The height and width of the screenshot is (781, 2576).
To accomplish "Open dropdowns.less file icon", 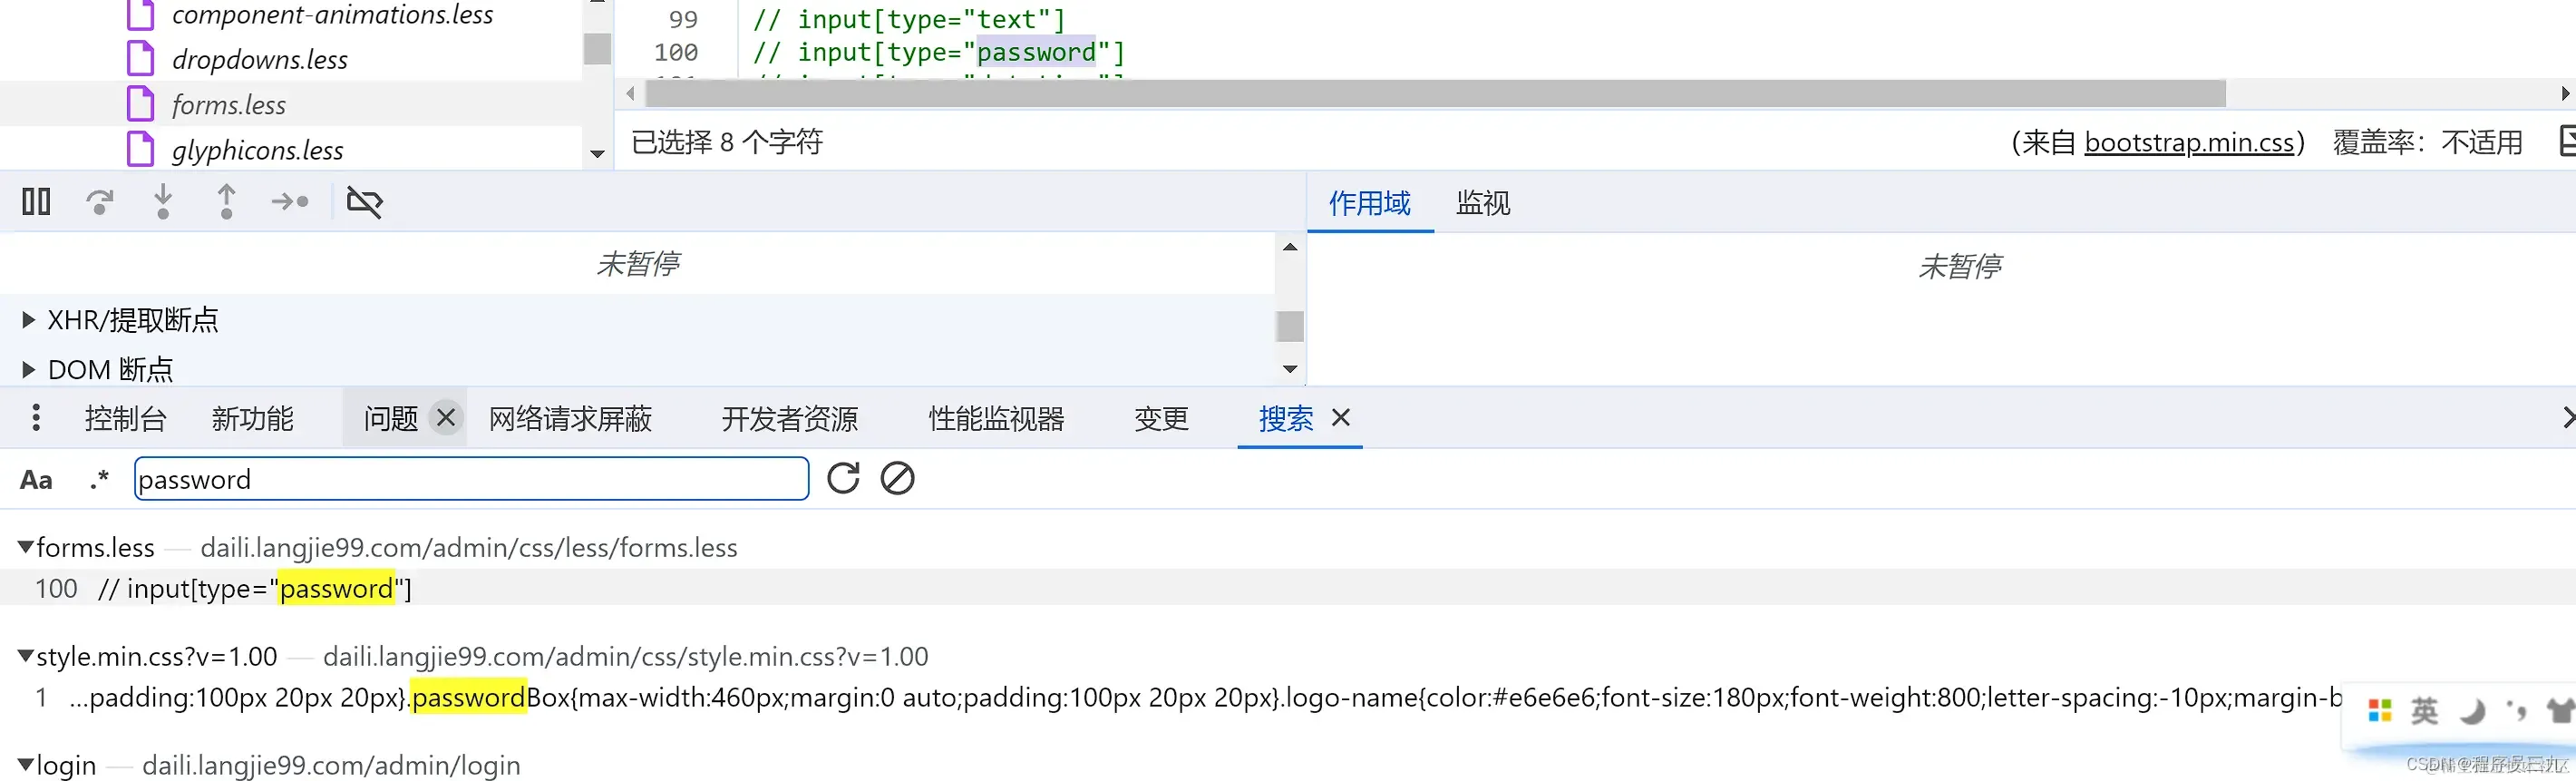I will pos(141,58).
